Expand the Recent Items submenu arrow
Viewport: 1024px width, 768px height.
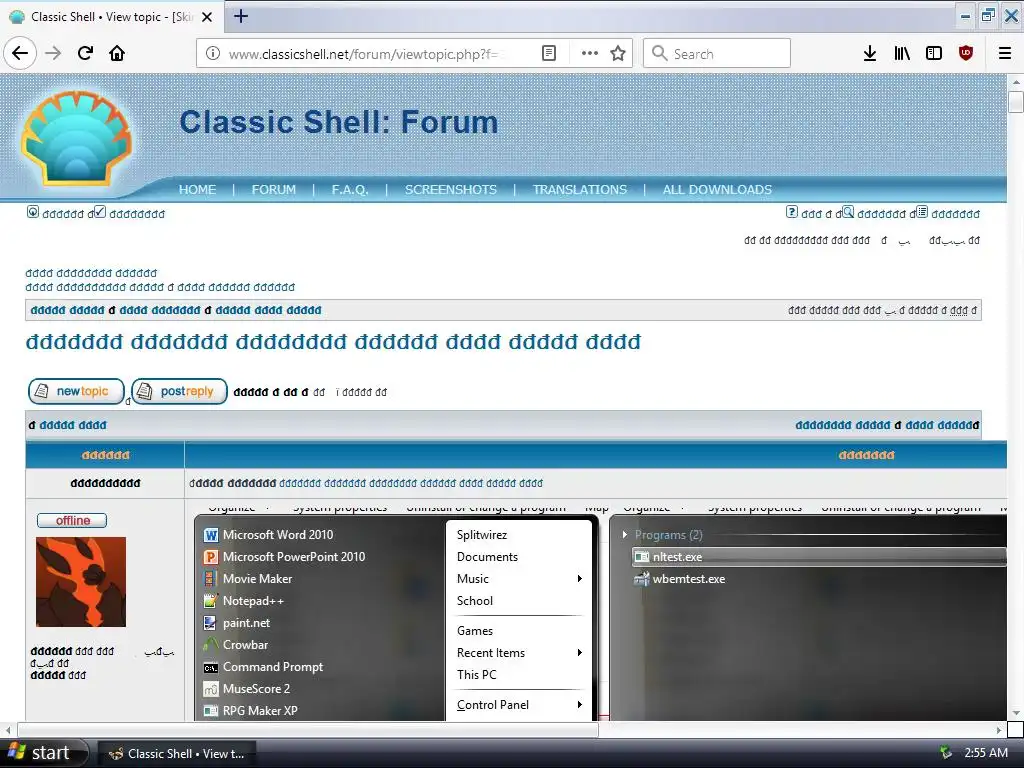pyautogui.click(x=579, y=653)
